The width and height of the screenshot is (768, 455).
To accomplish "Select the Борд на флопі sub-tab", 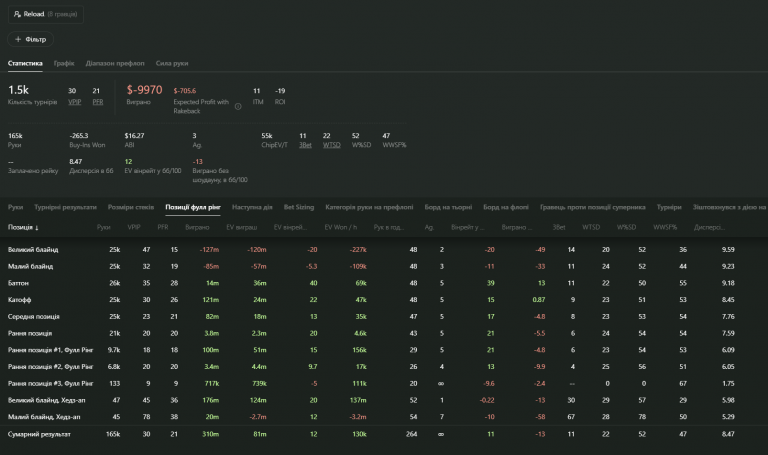I will (x=506, y=207).
